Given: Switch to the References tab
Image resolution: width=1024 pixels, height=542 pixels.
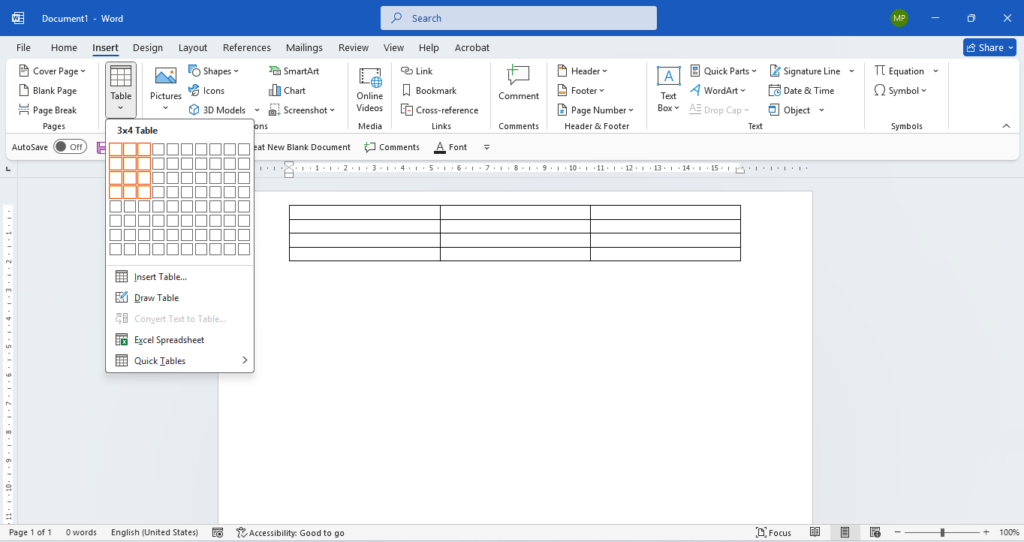Looking at the screenshot, I should coord(247,48).
